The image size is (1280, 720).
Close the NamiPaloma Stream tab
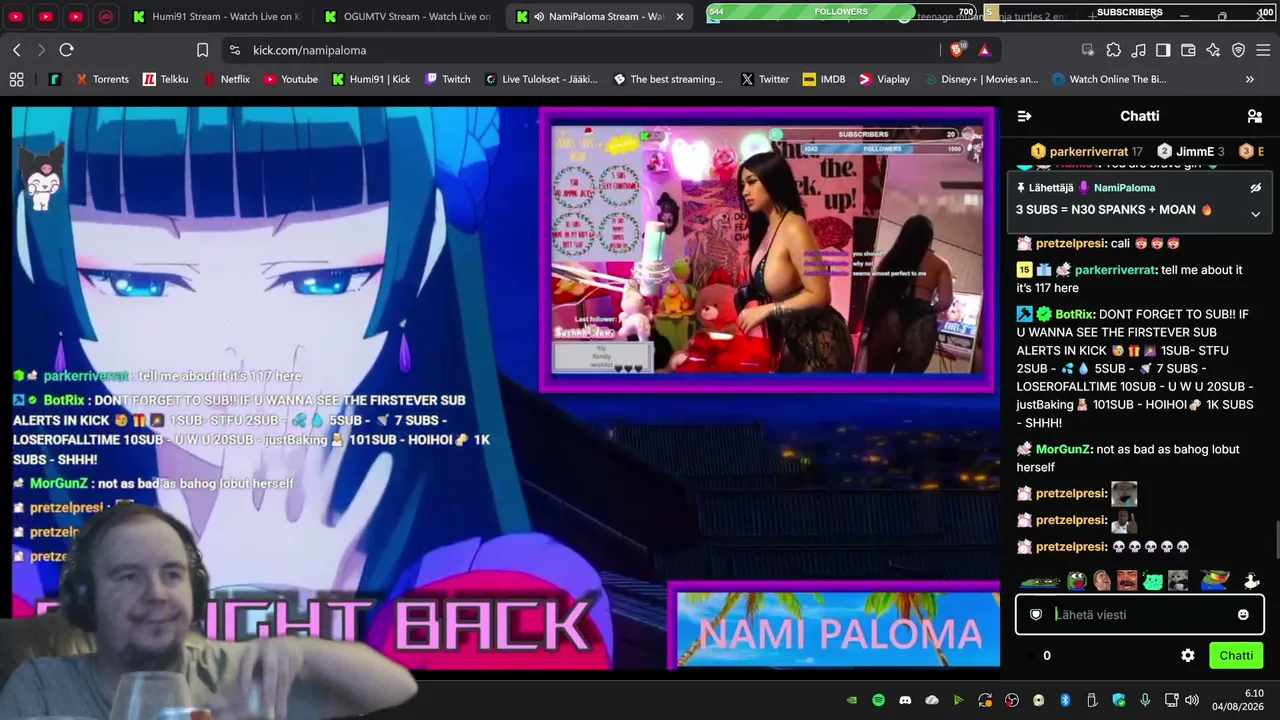[x=680, y=17]
